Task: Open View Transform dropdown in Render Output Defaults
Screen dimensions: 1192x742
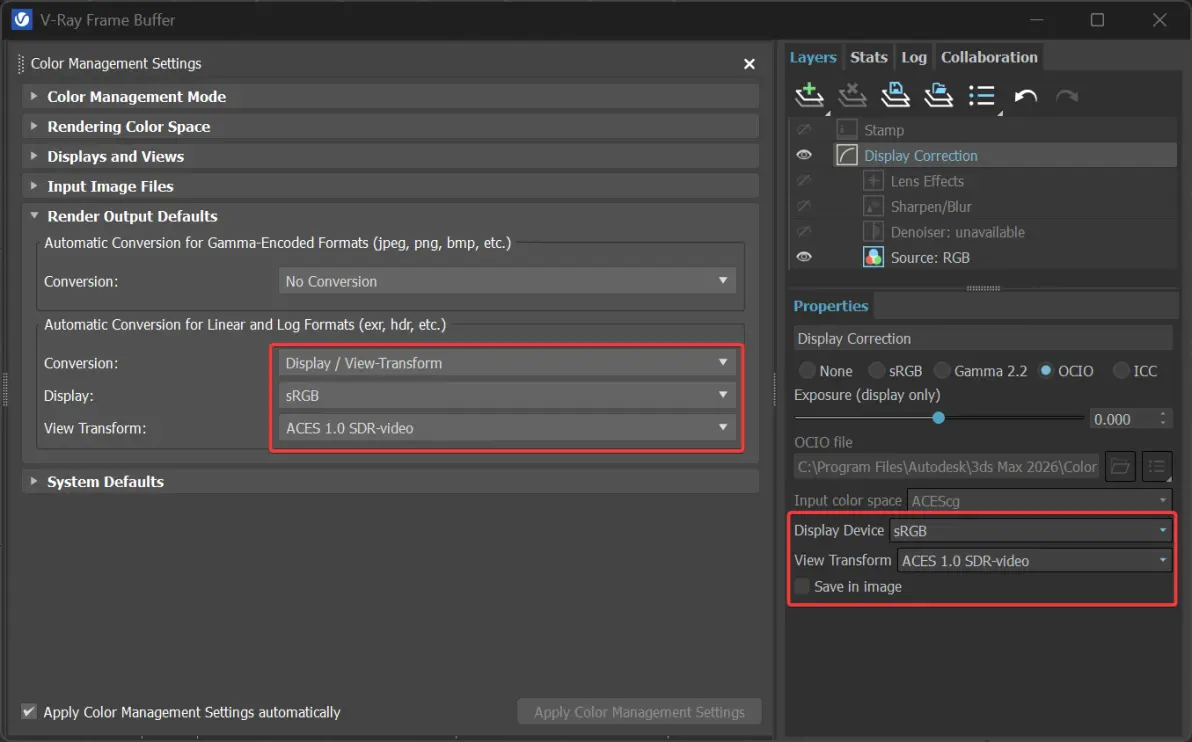Action: (x=507, y=428)
